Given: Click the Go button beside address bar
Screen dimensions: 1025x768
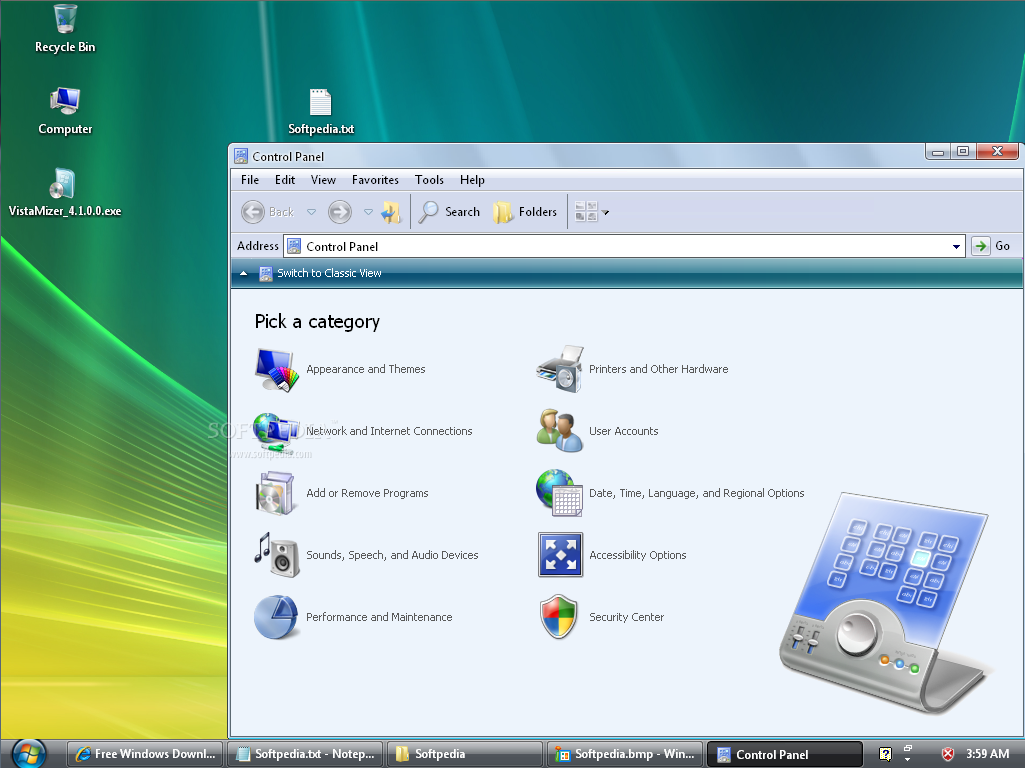Looking at the screenshot, I should point(992,246).
